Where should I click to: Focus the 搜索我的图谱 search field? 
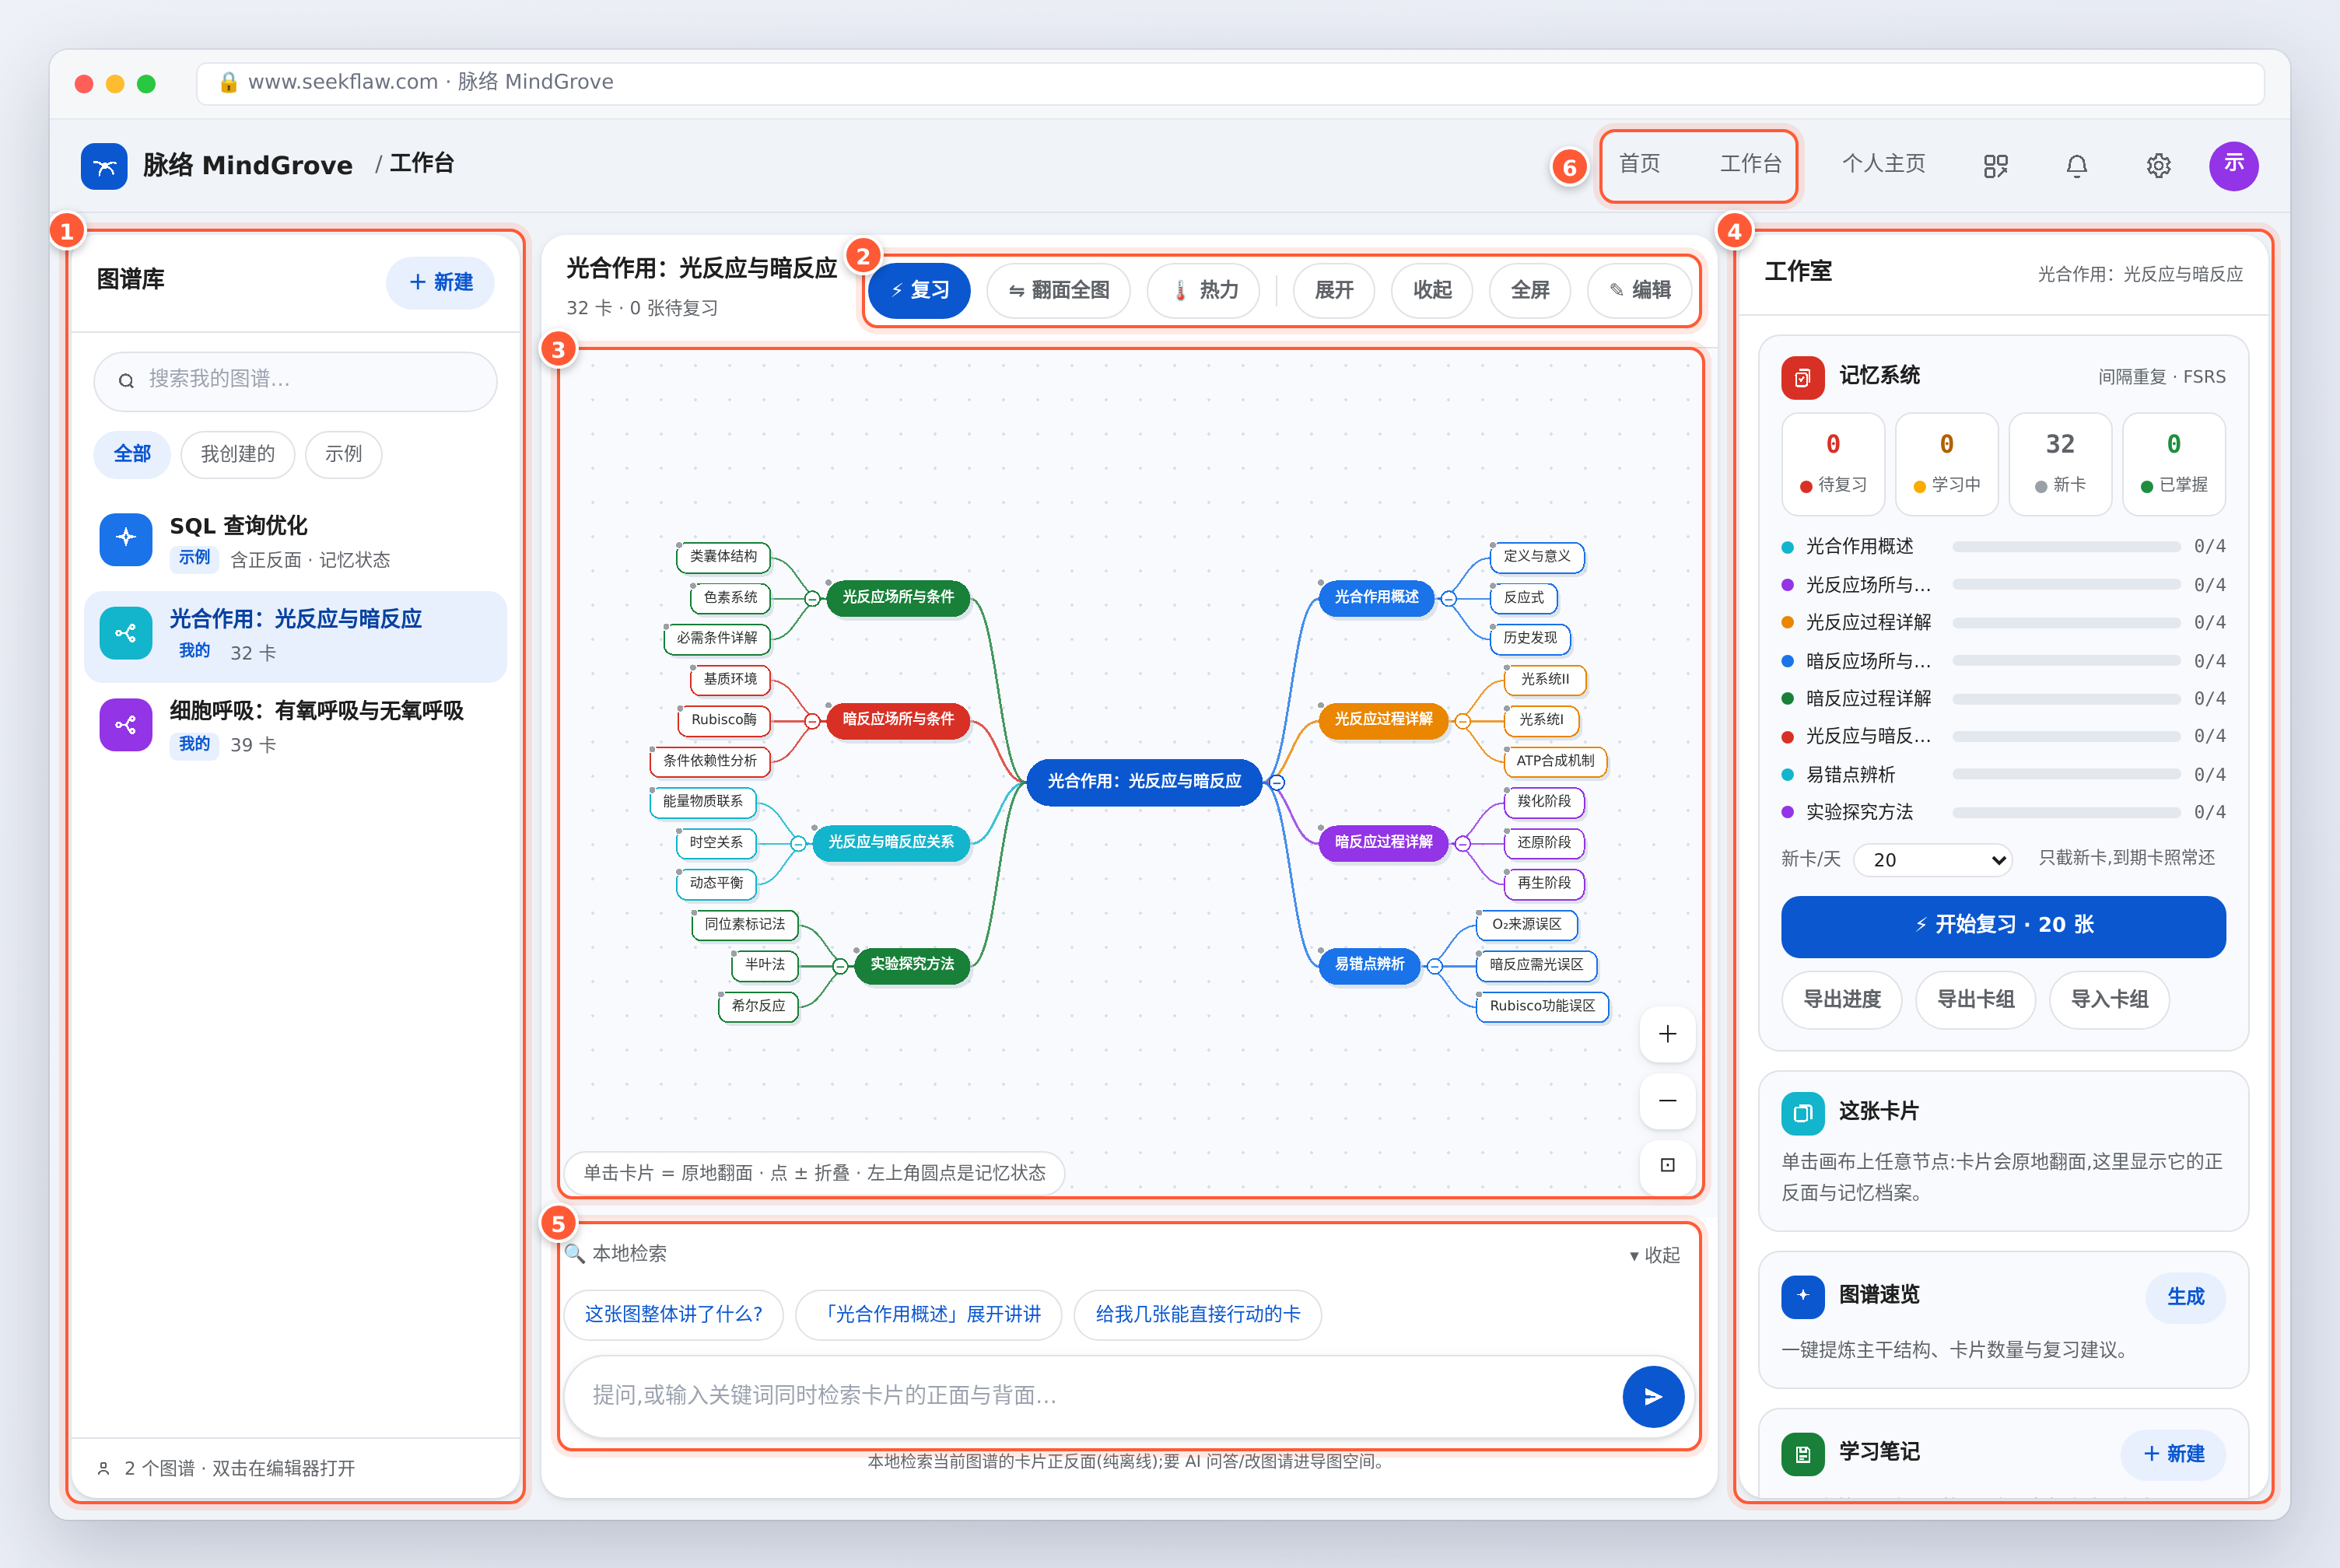[295, 381]
